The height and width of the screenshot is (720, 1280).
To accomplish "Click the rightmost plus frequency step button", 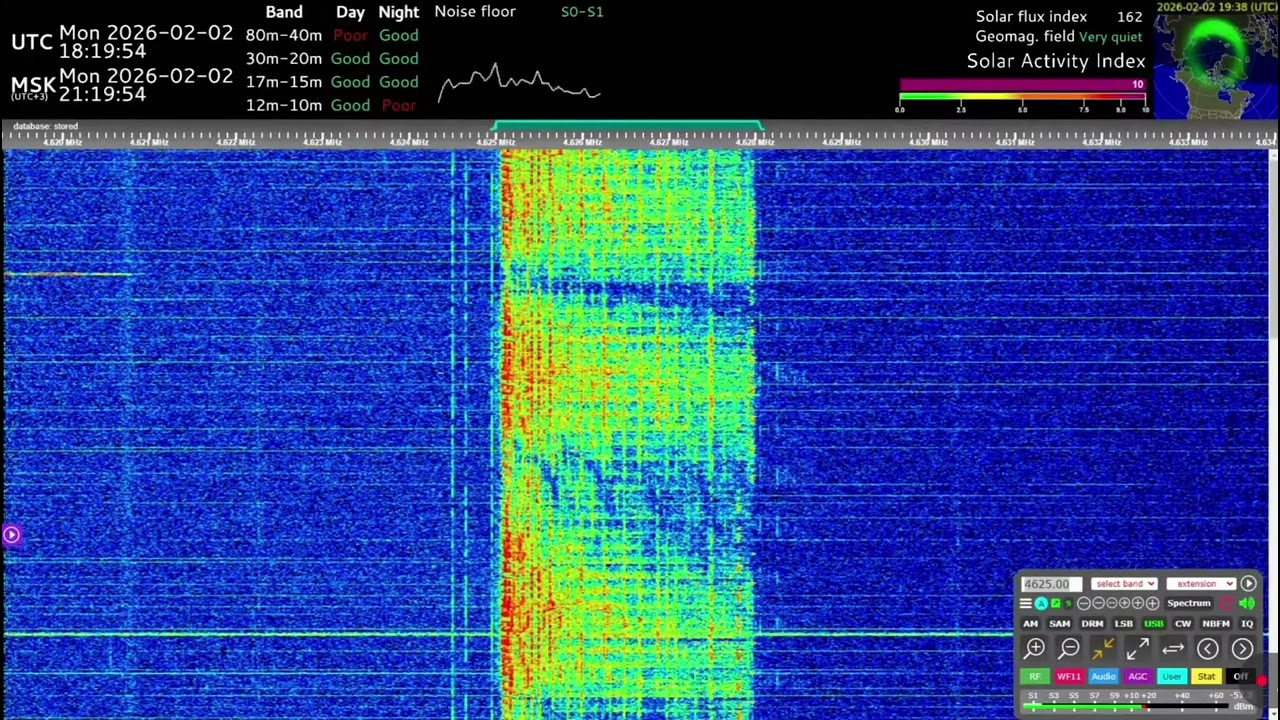I will pos(1152,603).
